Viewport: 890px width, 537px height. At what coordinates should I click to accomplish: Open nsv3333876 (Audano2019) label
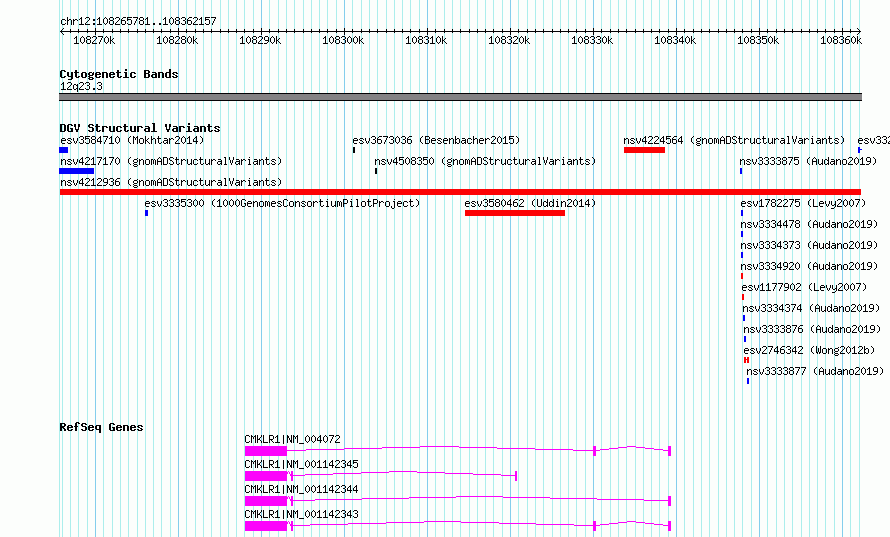coord(812,329)
